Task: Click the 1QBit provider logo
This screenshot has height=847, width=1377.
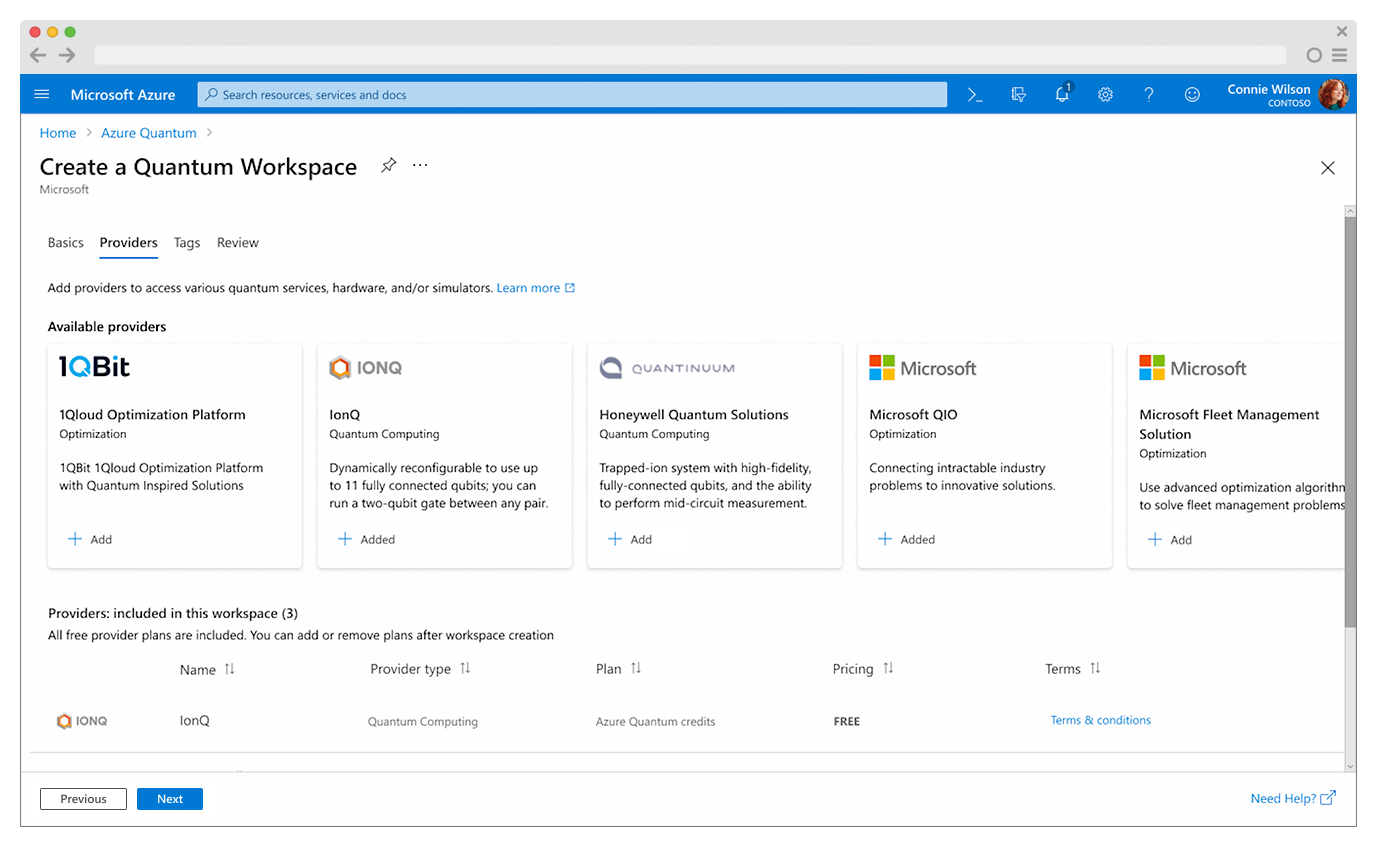Action: (x=94, y=367)
